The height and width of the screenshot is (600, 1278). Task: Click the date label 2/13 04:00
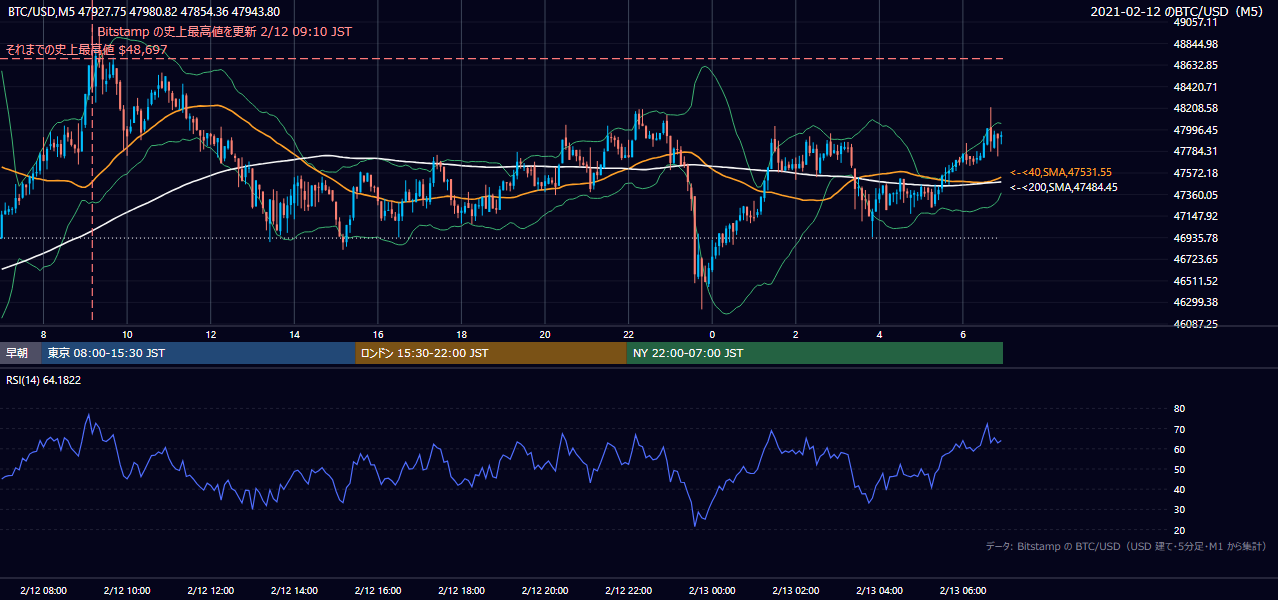coord(879,590)
